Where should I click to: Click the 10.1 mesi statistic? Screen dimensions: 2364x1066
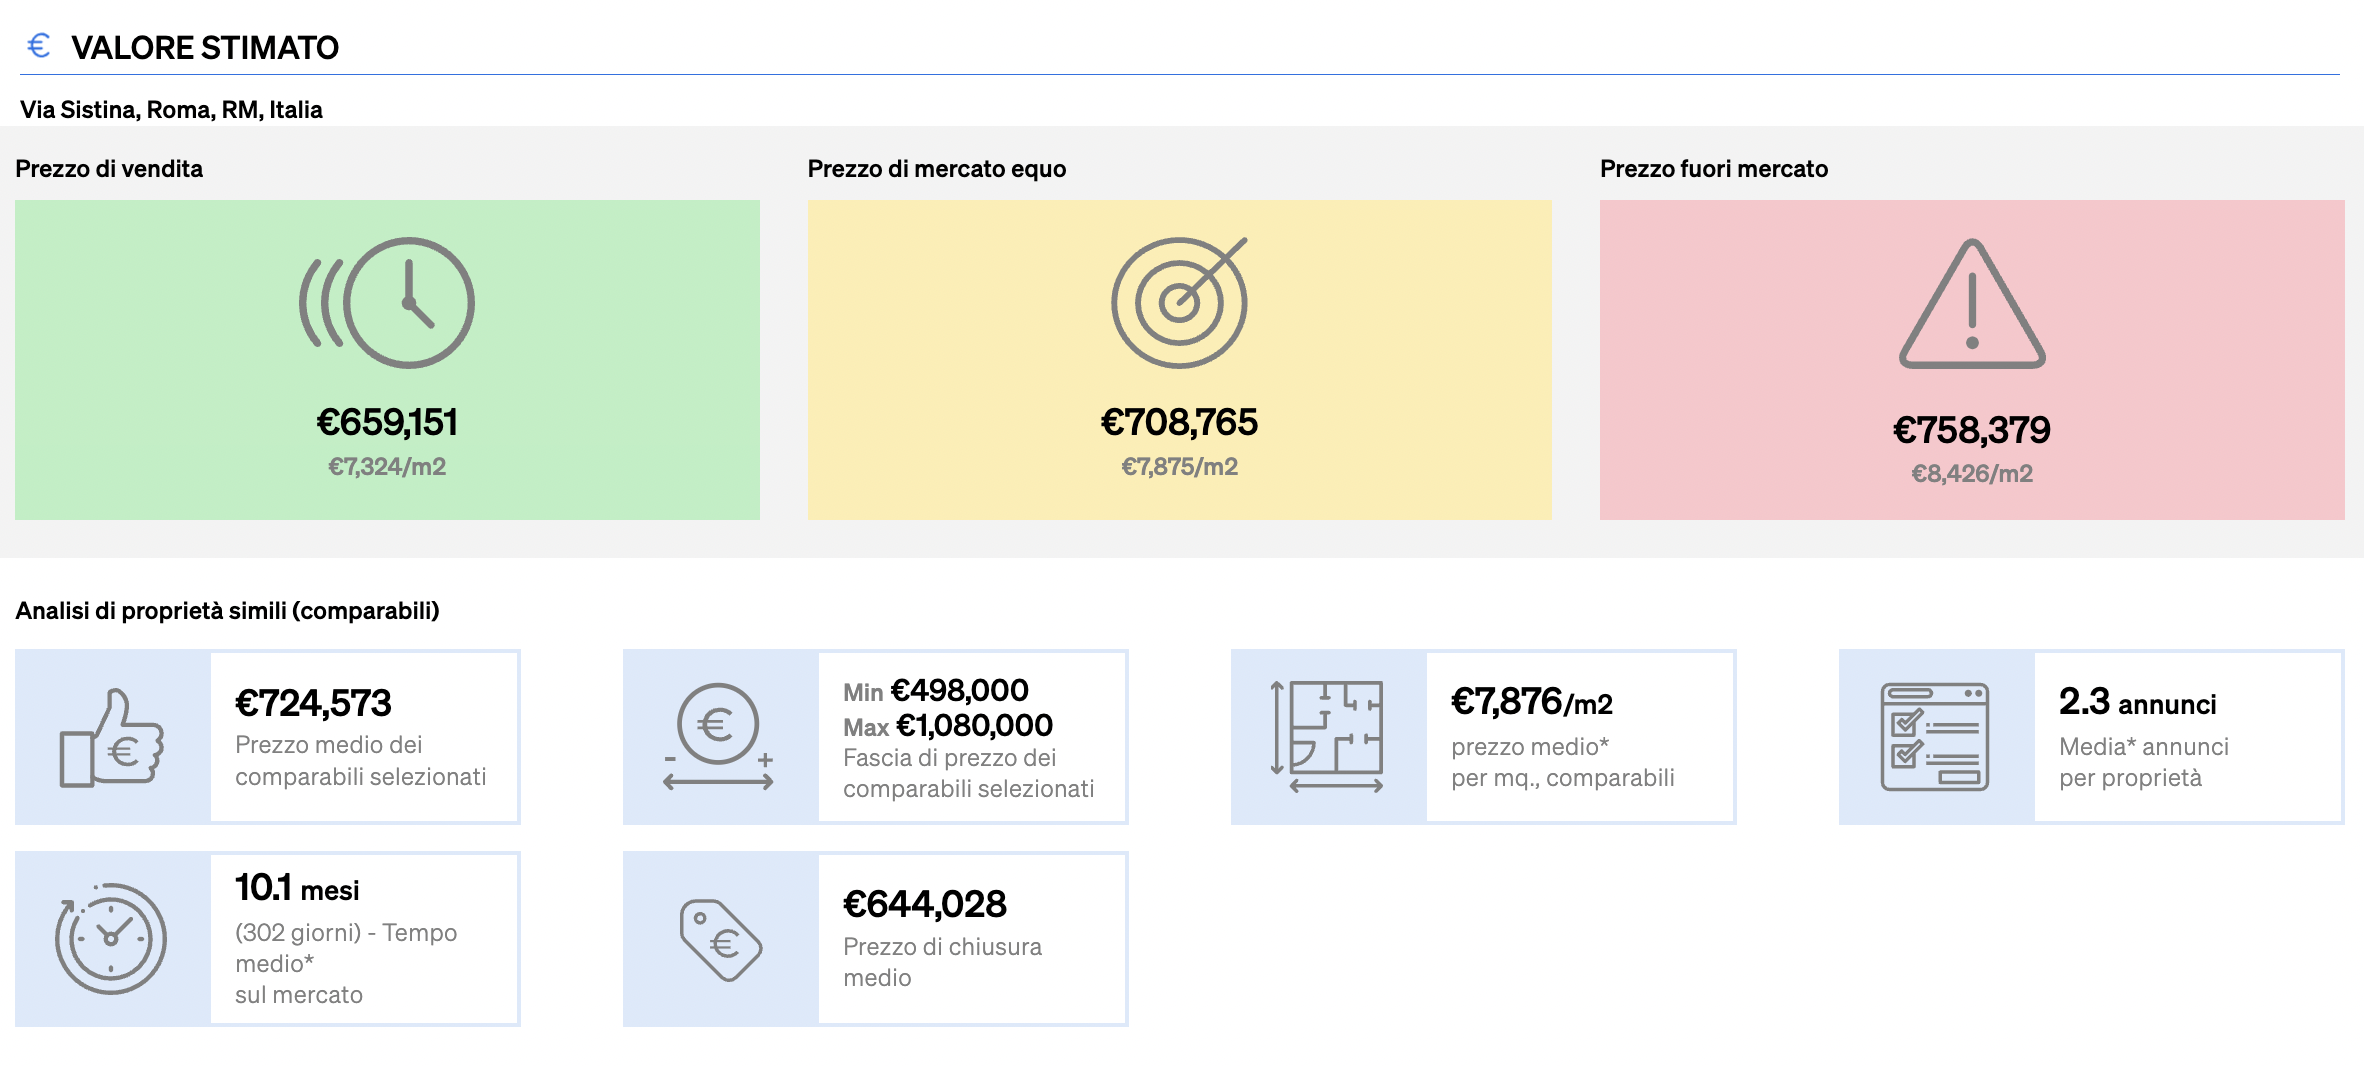[297, 888]
